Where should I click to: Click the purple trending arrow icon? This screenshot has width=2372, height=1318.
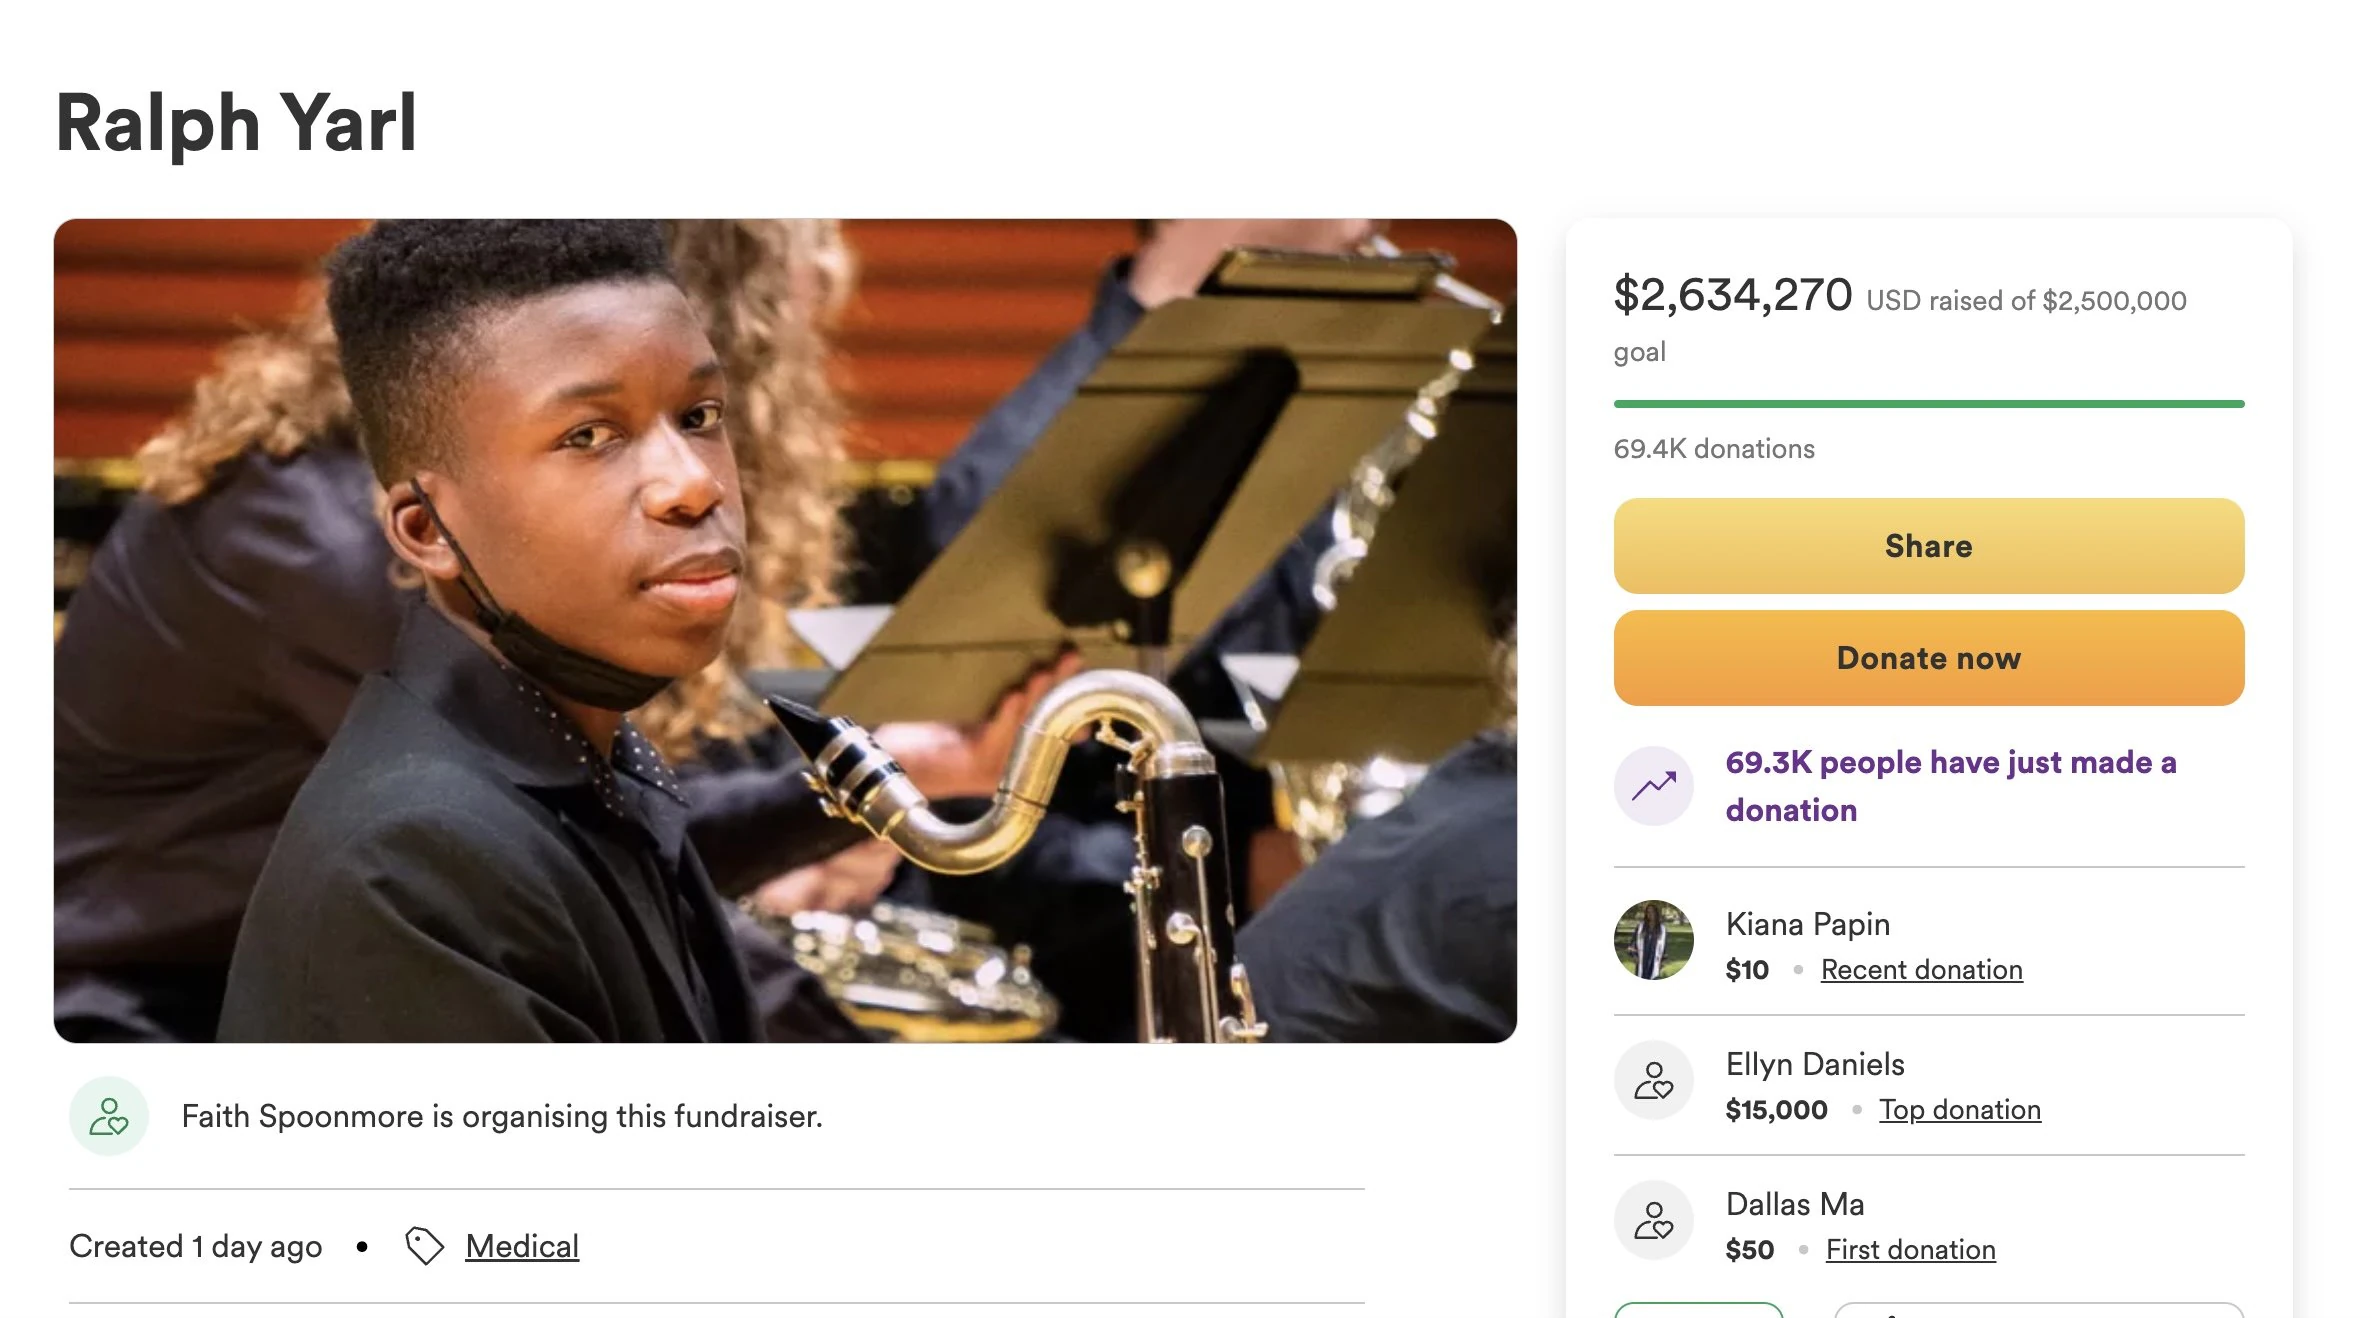click(x=1653, y=786)
